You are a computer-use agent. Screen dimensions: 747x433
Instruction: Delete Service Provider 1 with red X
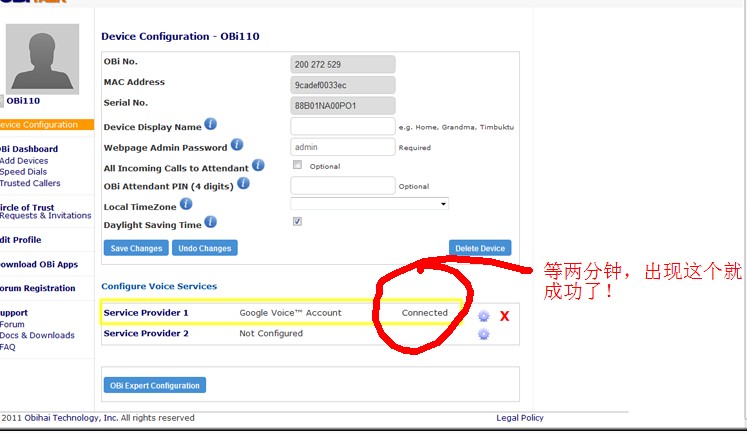[x=505, y=316]
